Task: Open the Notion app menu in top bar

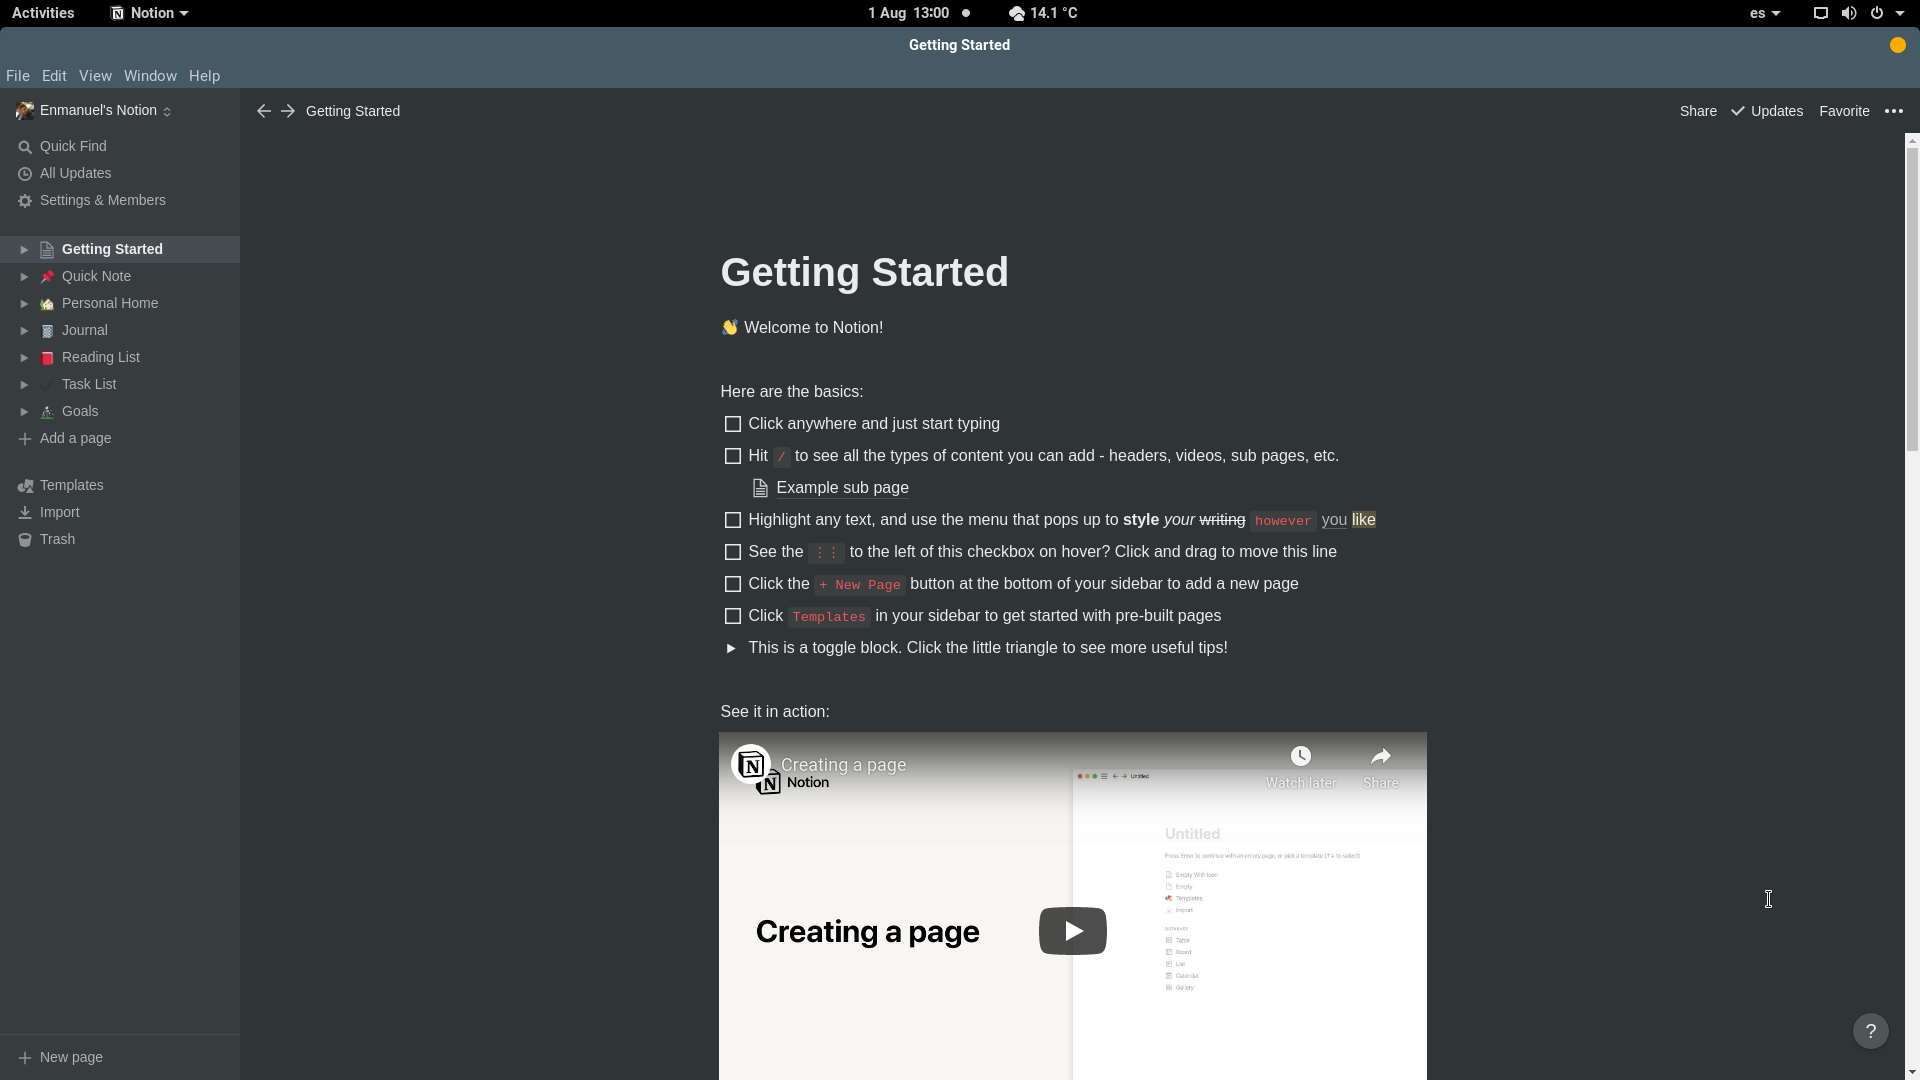Action: [x=149, y=13]
